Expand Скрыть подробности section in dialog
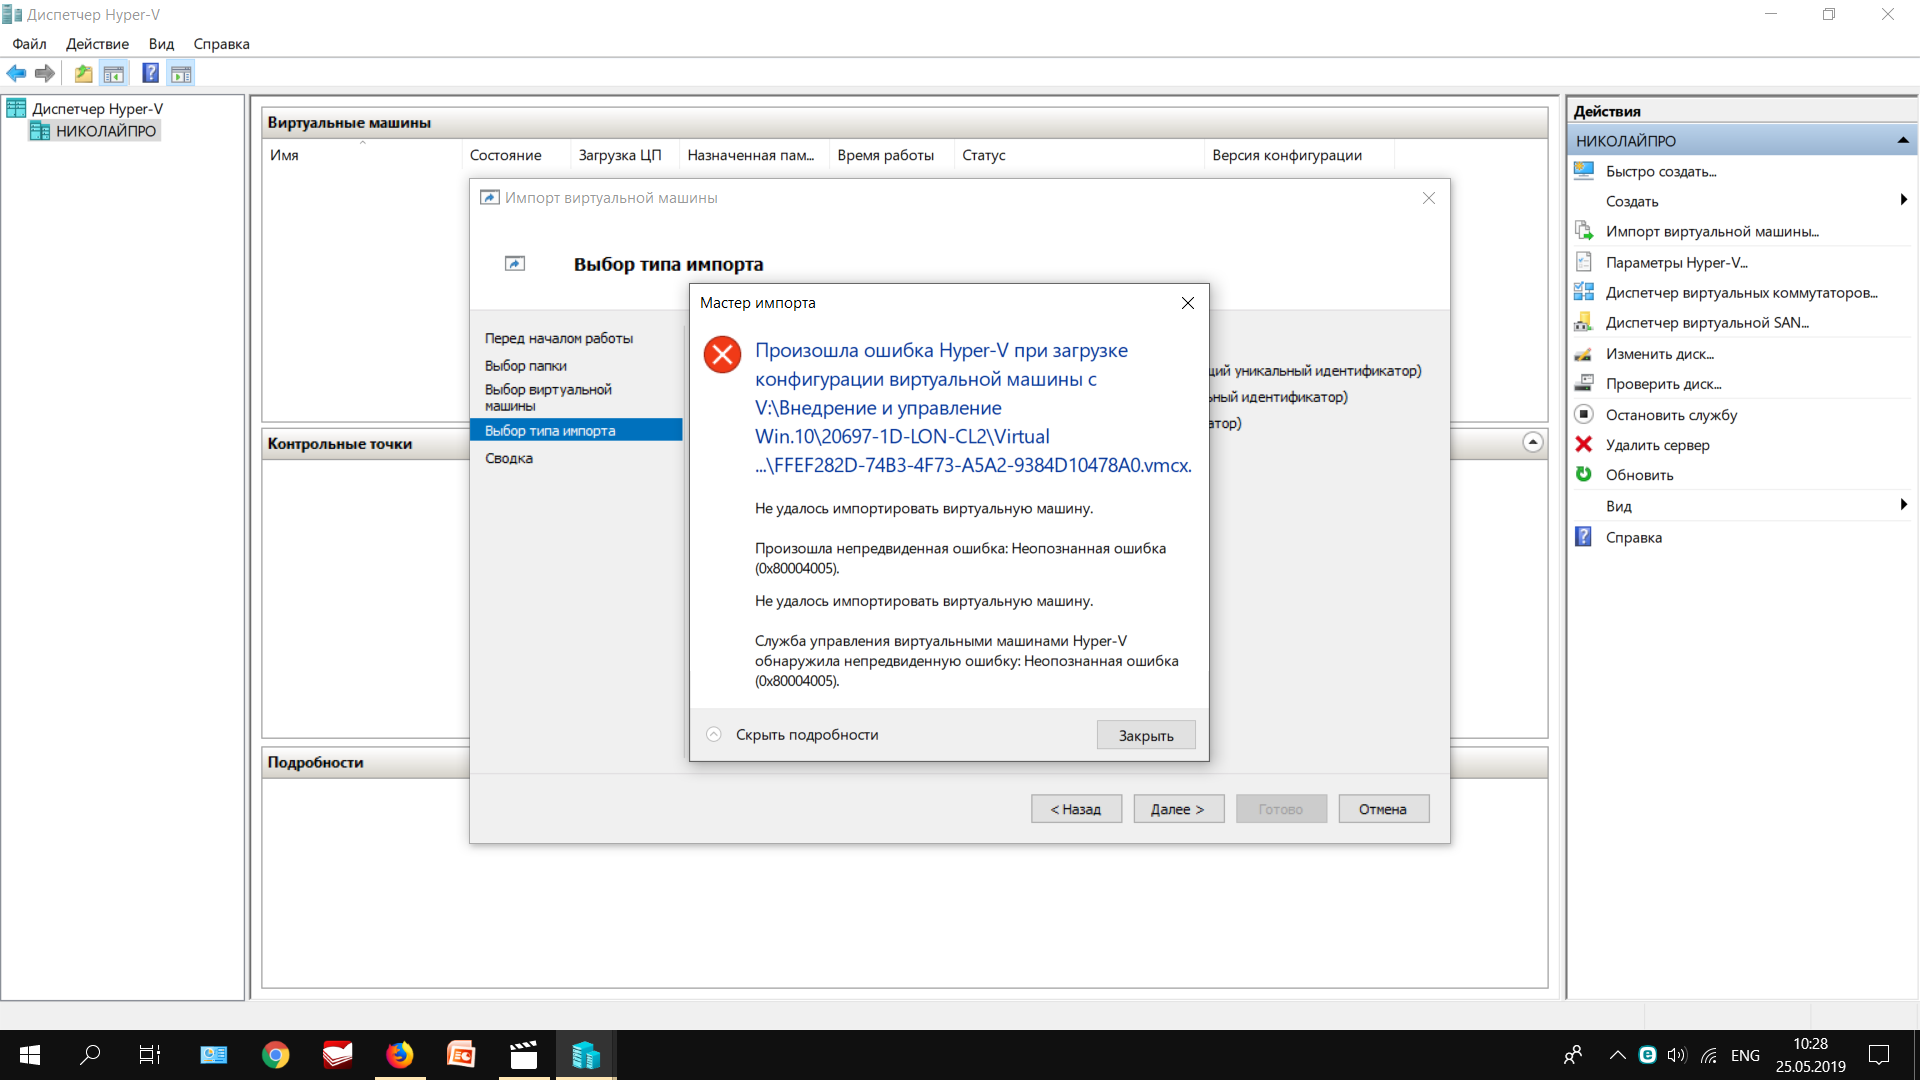 (x=791, y=735)
